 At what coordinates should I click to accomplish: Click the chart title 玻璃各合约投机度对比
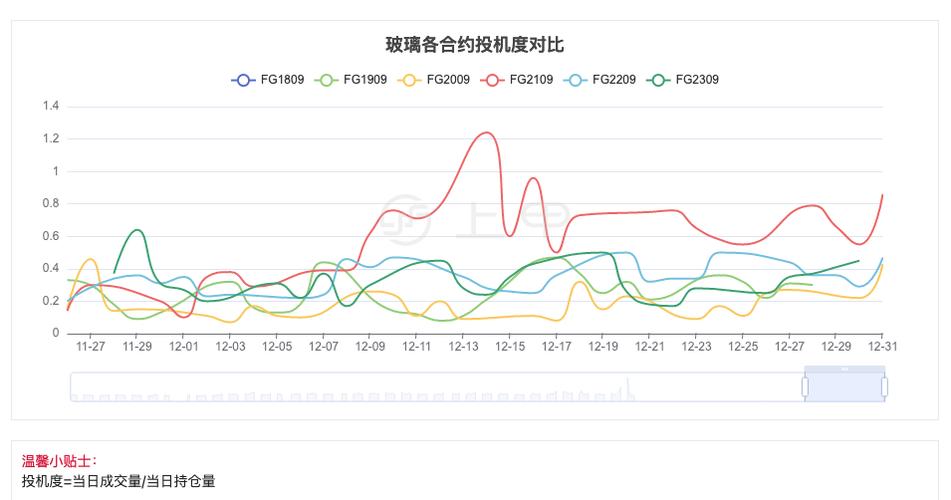(475, 45)
